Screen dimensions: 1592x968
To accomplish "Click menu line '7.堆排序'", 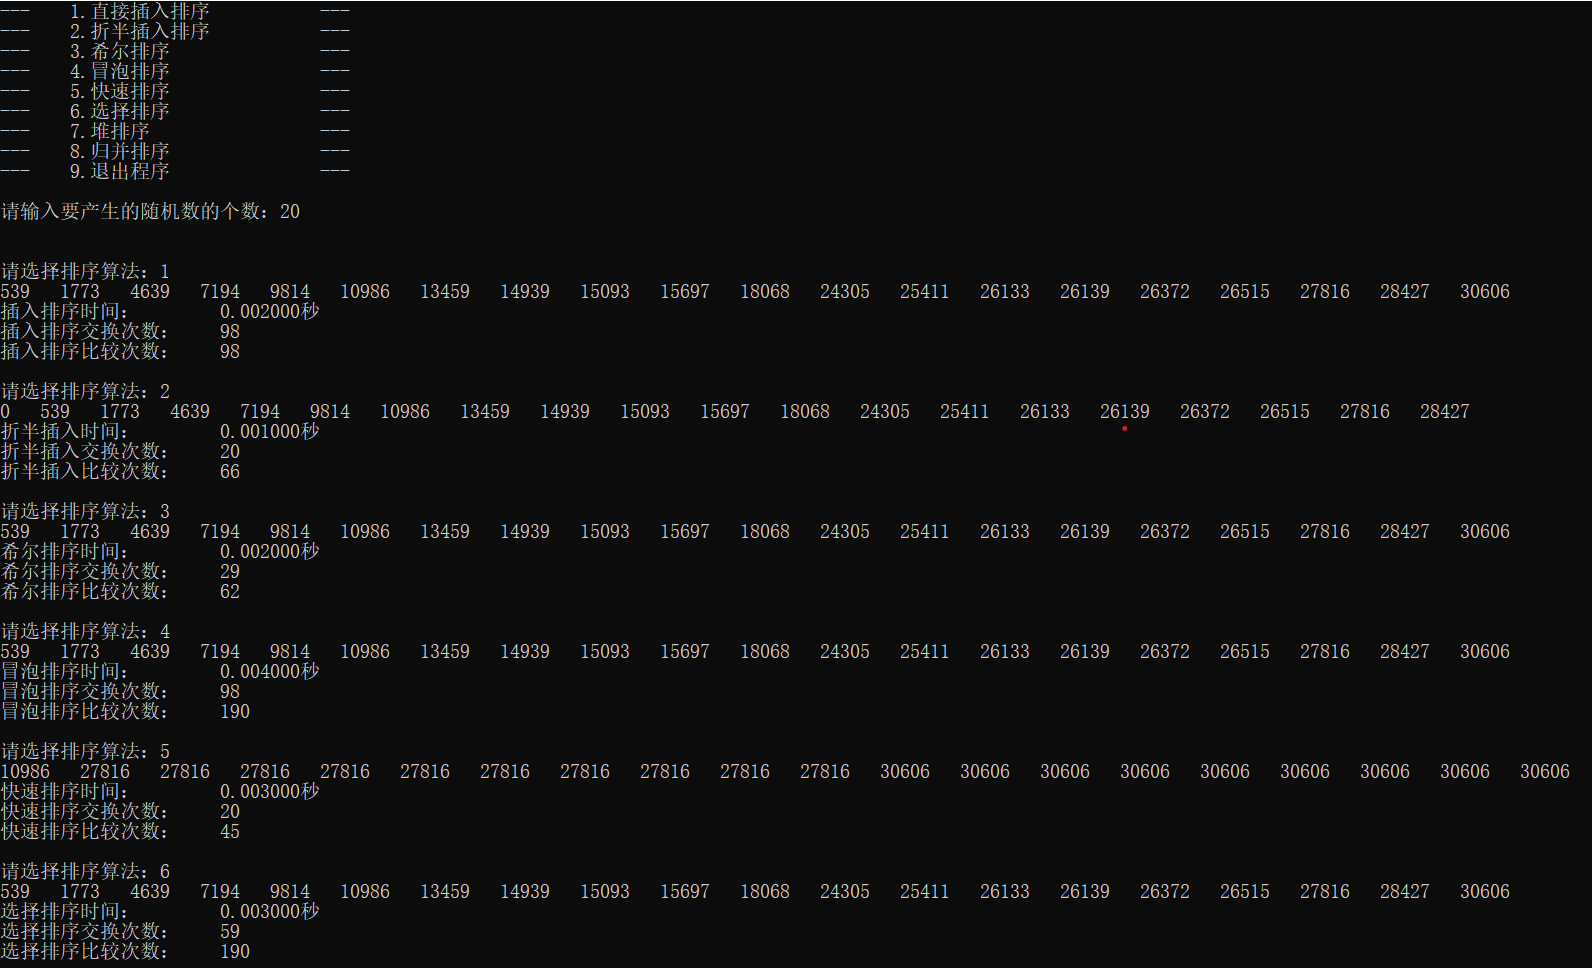I will tap(110, 131).
